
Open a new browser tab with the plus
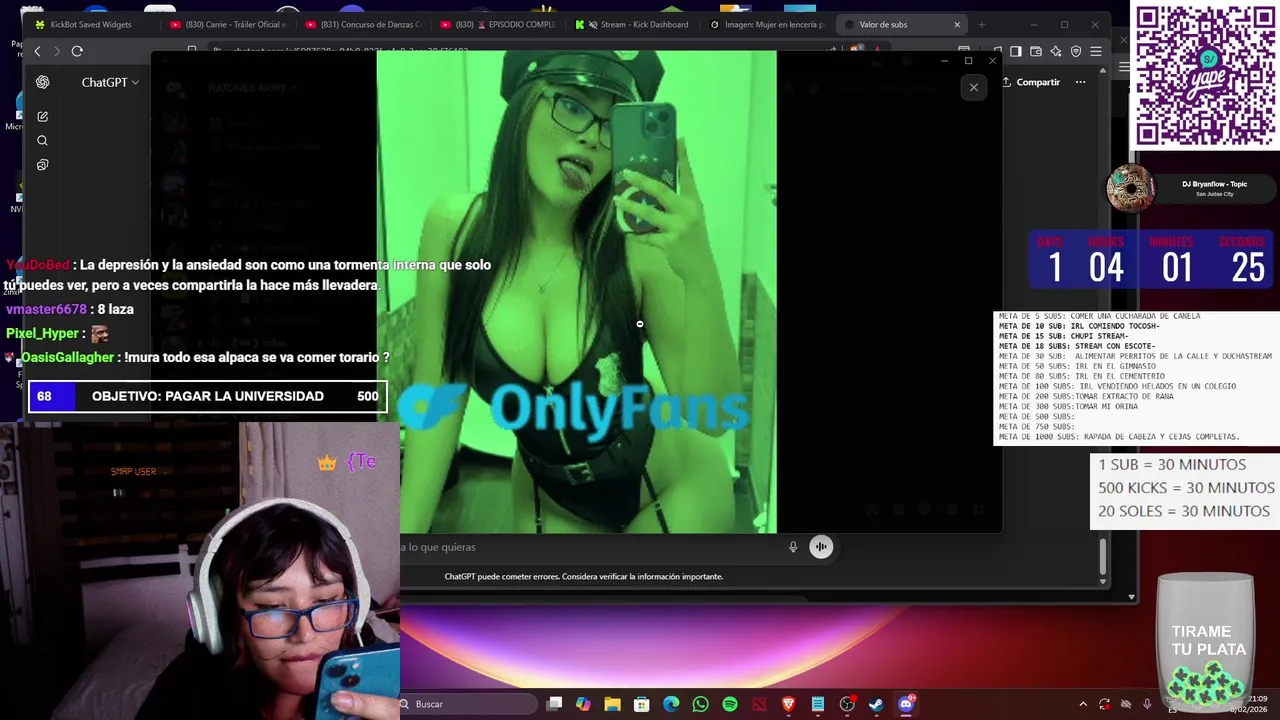982,25
